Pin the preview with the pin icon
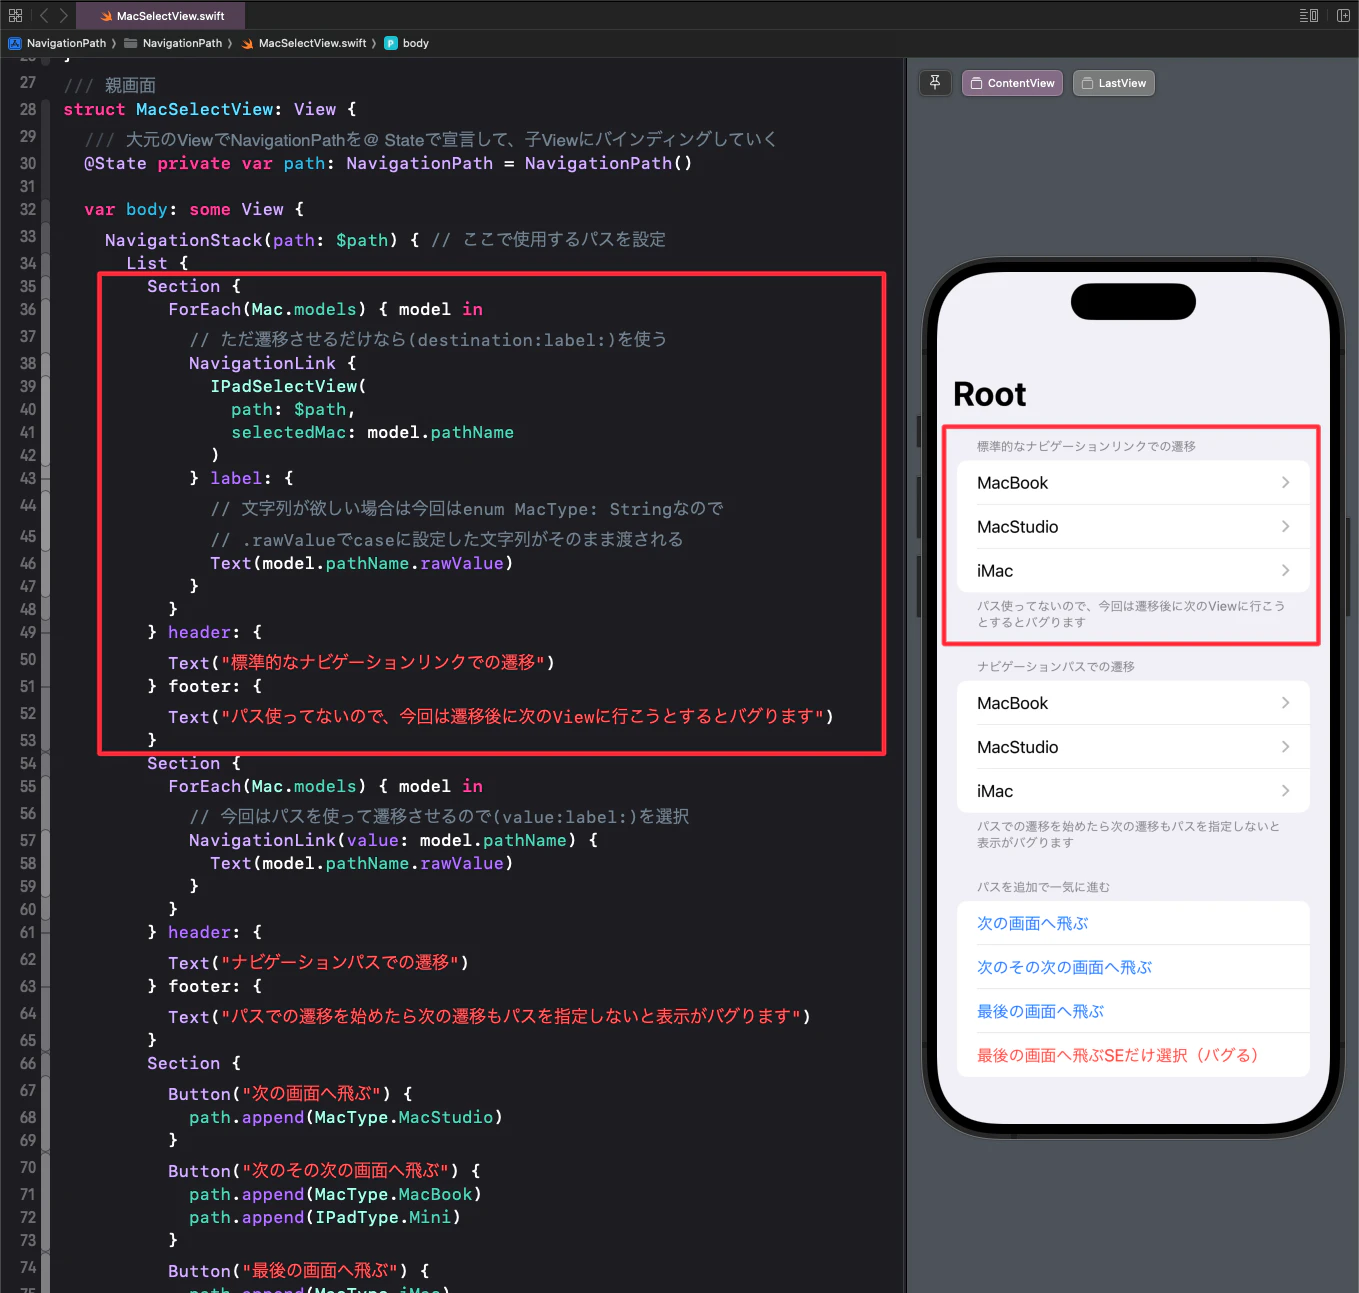This screenshot has width=1359, height=1293. 935,83
